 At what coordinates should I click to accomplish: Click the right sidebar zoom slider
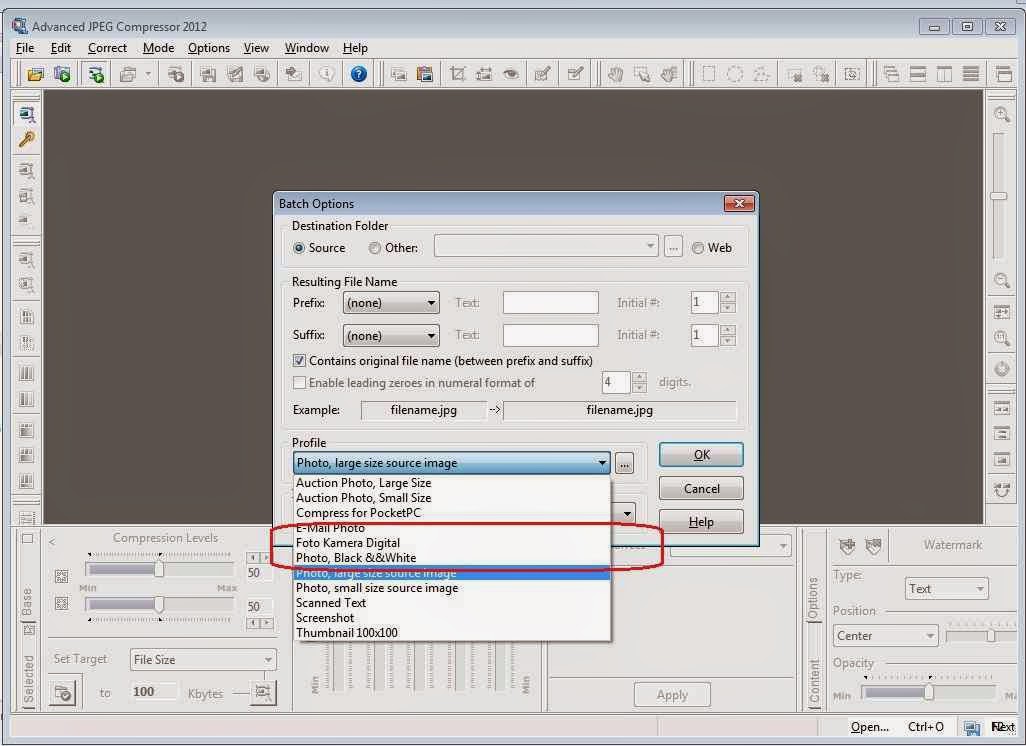[998, 196]
